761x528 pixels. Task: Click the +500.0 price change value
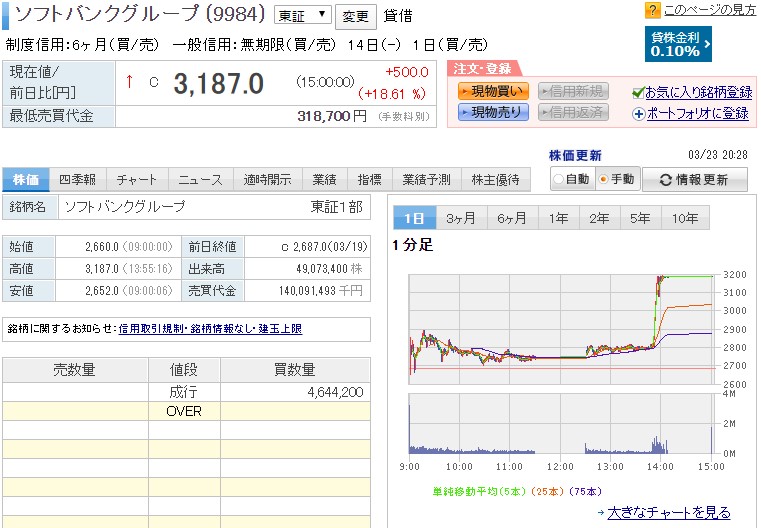[407, 72]
